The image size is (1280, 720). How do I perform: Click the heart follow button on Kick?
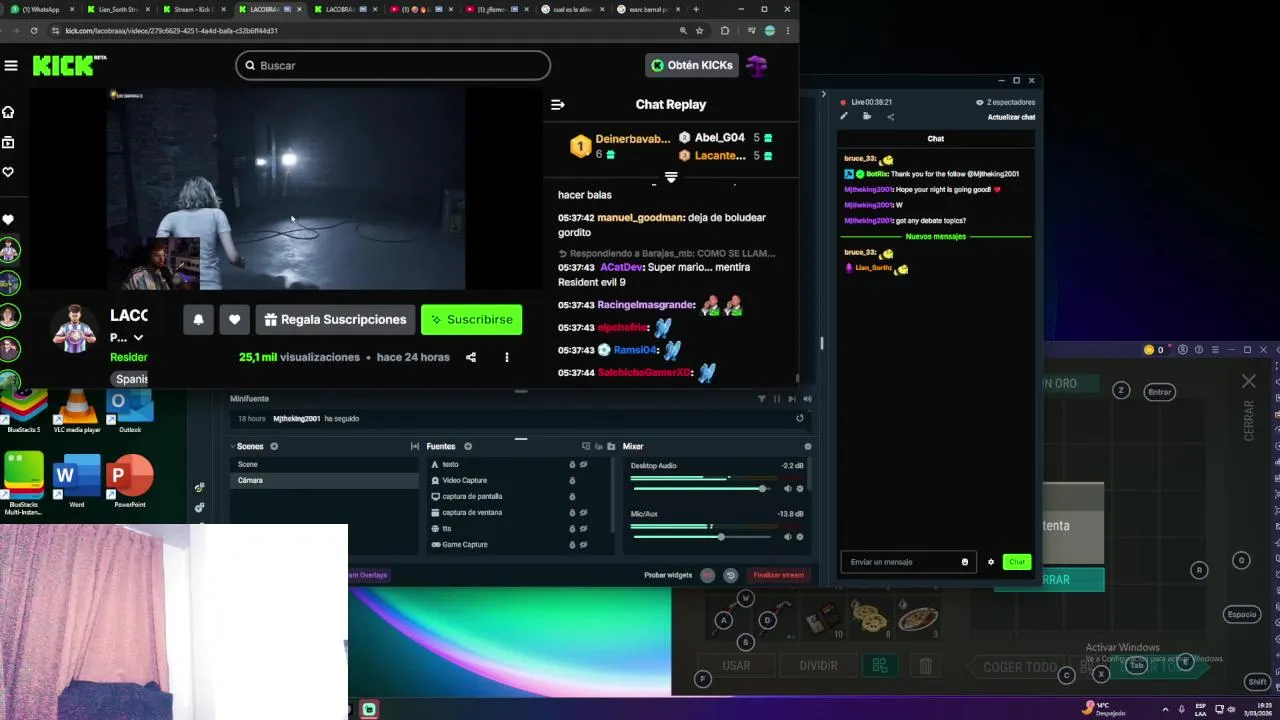point(234,319)
